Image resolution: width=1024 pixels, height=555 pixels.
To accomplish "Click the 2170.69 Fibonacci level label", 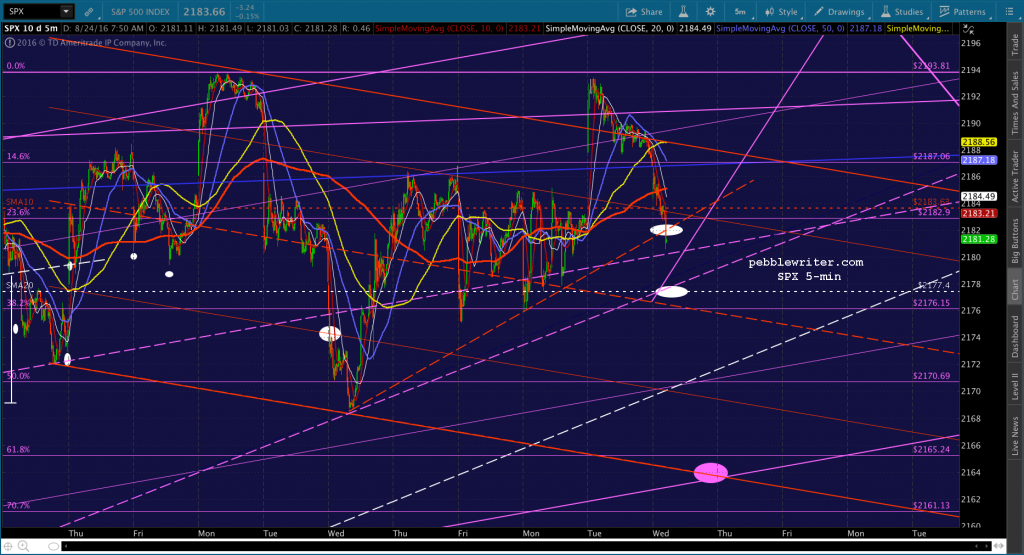I will tap(931, 376).
